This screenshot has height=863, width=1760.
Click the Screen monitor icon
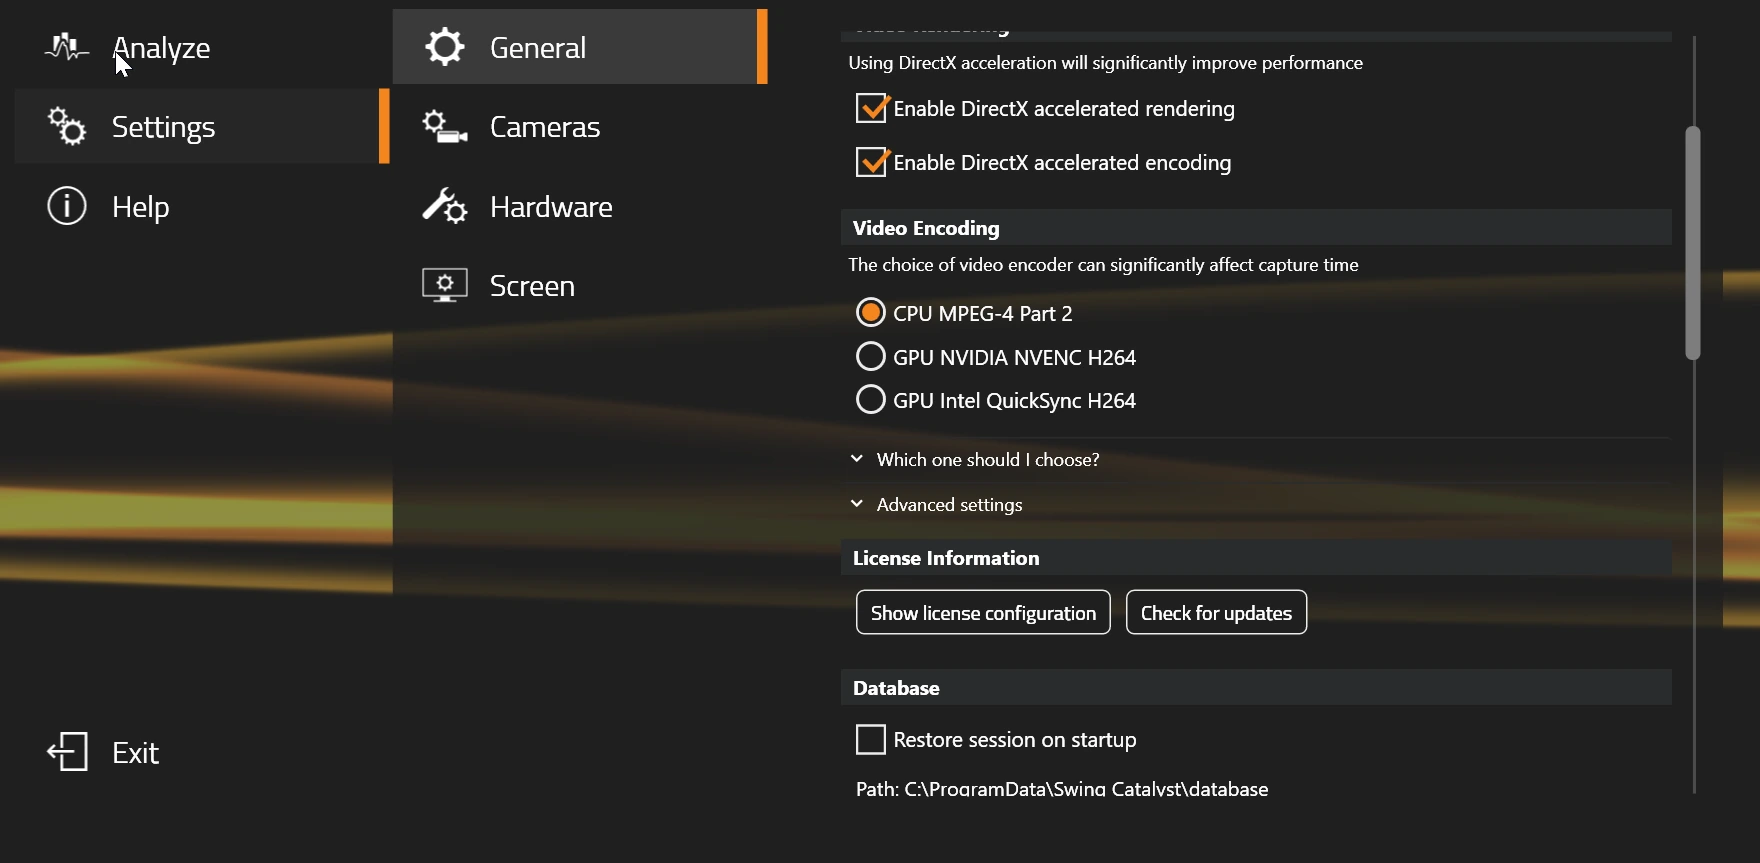[x=445, y=286]
